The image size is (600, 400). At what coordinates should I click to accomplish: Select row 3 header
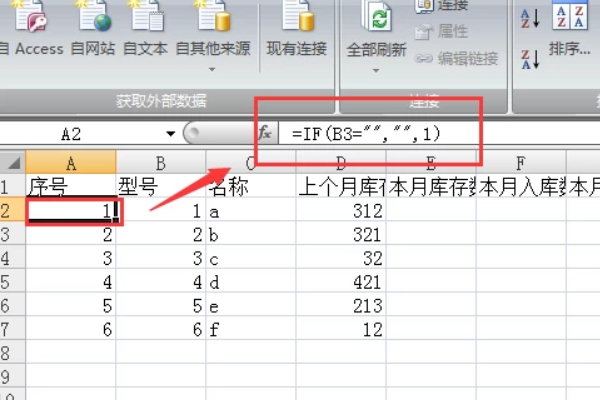12,234
